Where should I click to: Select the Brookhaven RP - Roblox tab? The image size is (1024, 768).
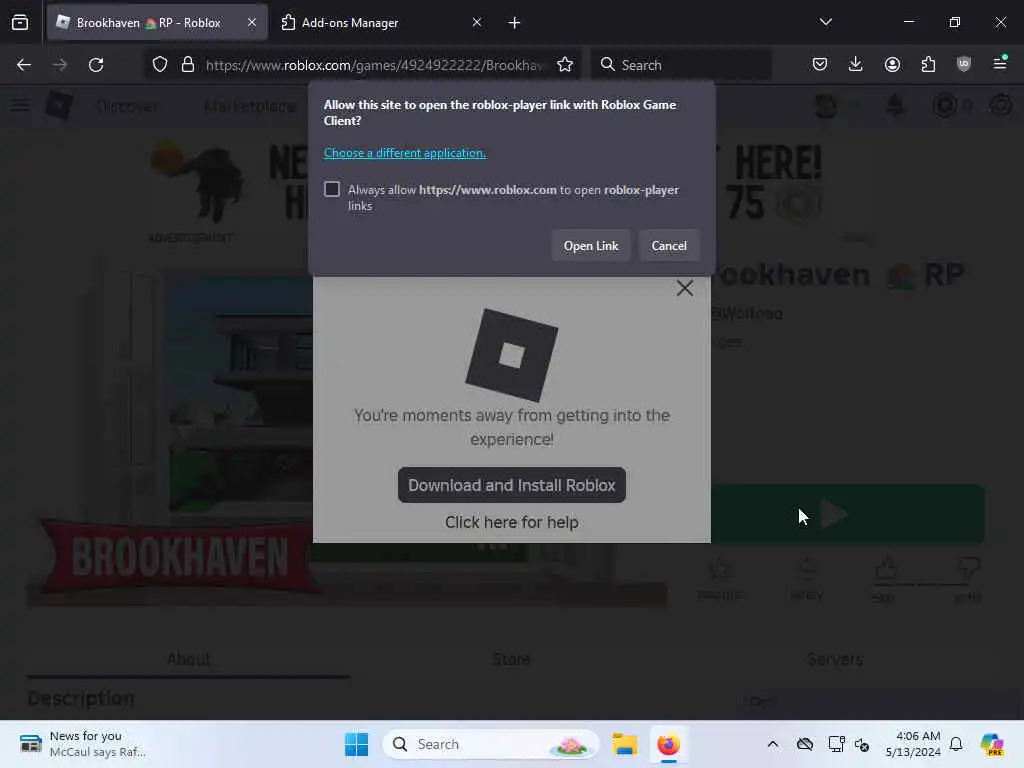click(157, 23)
